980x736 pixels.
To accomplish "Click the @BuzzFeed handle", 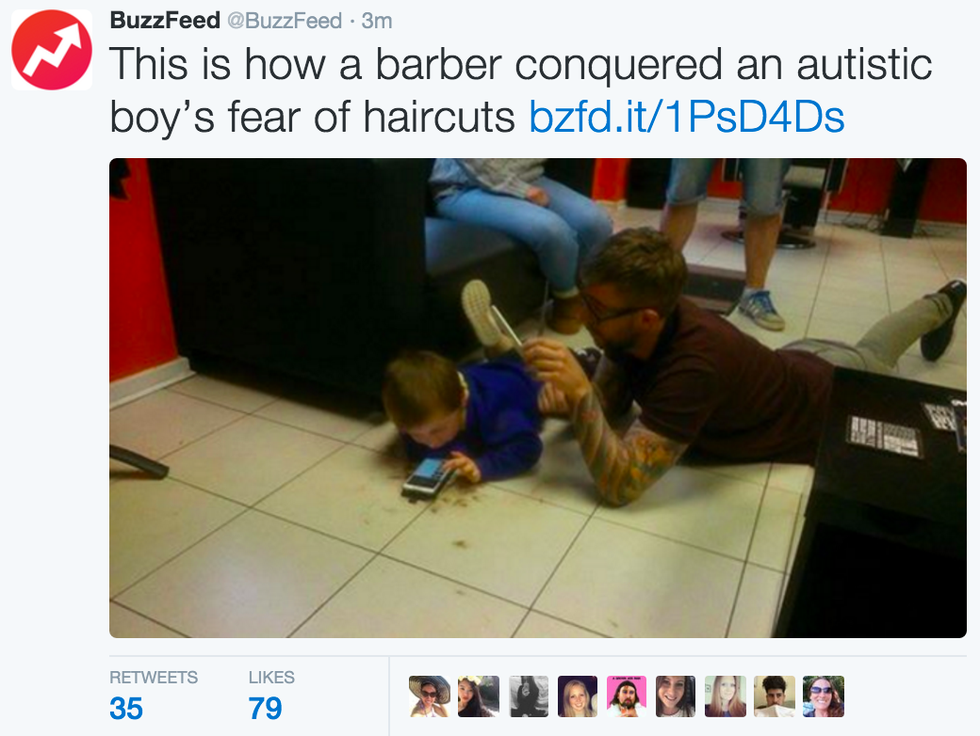I will [284, 21].
